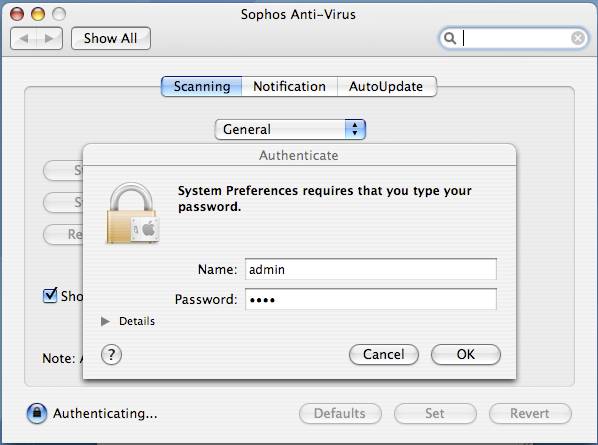The image size is (598, 445).
Task: Go forward with the right arrow button
Action: click(x=50, y=39)
